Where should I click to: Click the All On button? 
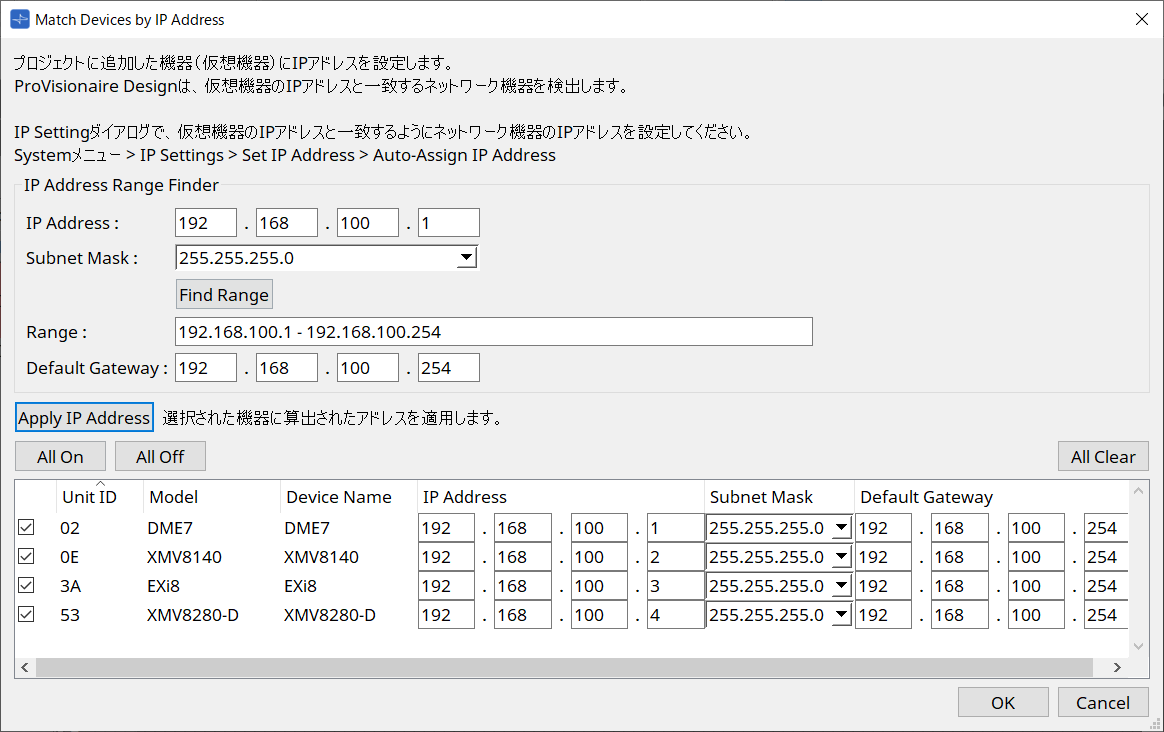coord(60,457)
